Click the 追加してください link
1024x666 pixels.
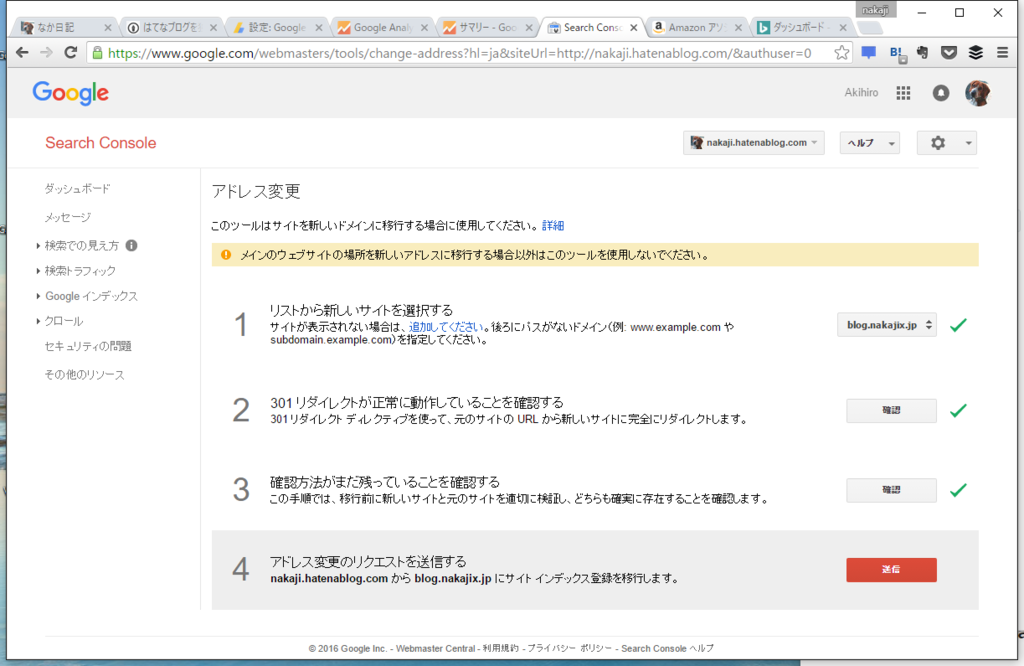pos(446,327)
